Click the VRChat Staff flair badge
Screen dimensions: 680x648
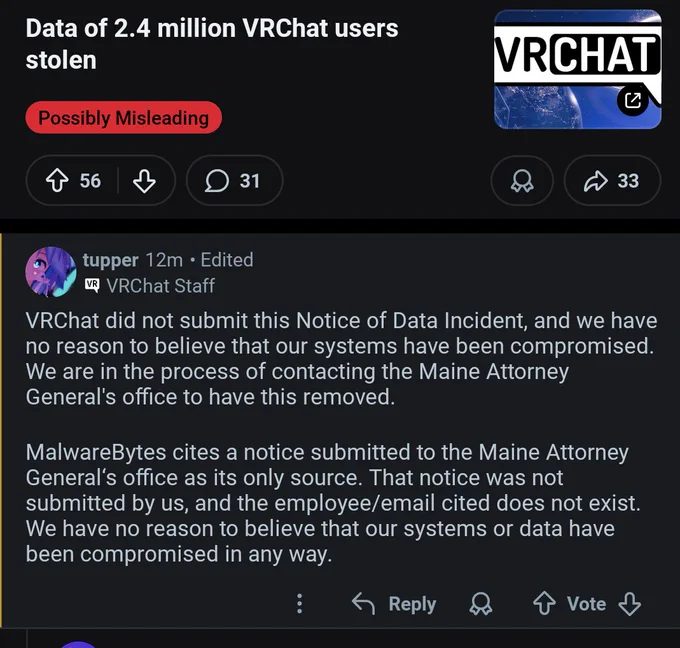coord(150,286)
